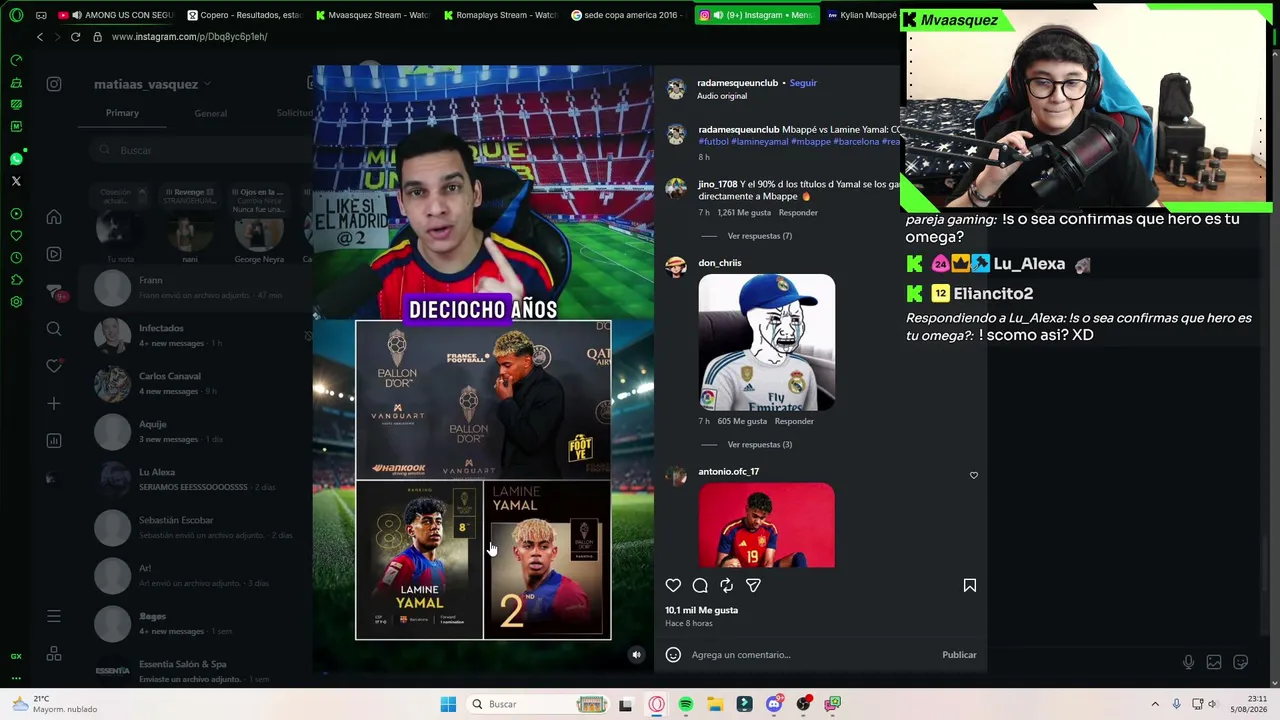1280x720 pixels.
Task: Show hidden system tray icons
Action: [1155, 704]
